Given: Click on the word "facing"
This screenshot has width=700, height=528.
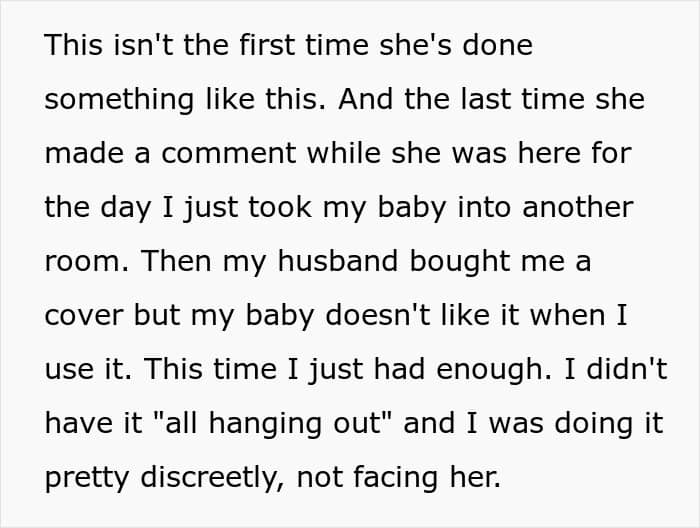Looking at the screenshot, I should pos(395,478).
